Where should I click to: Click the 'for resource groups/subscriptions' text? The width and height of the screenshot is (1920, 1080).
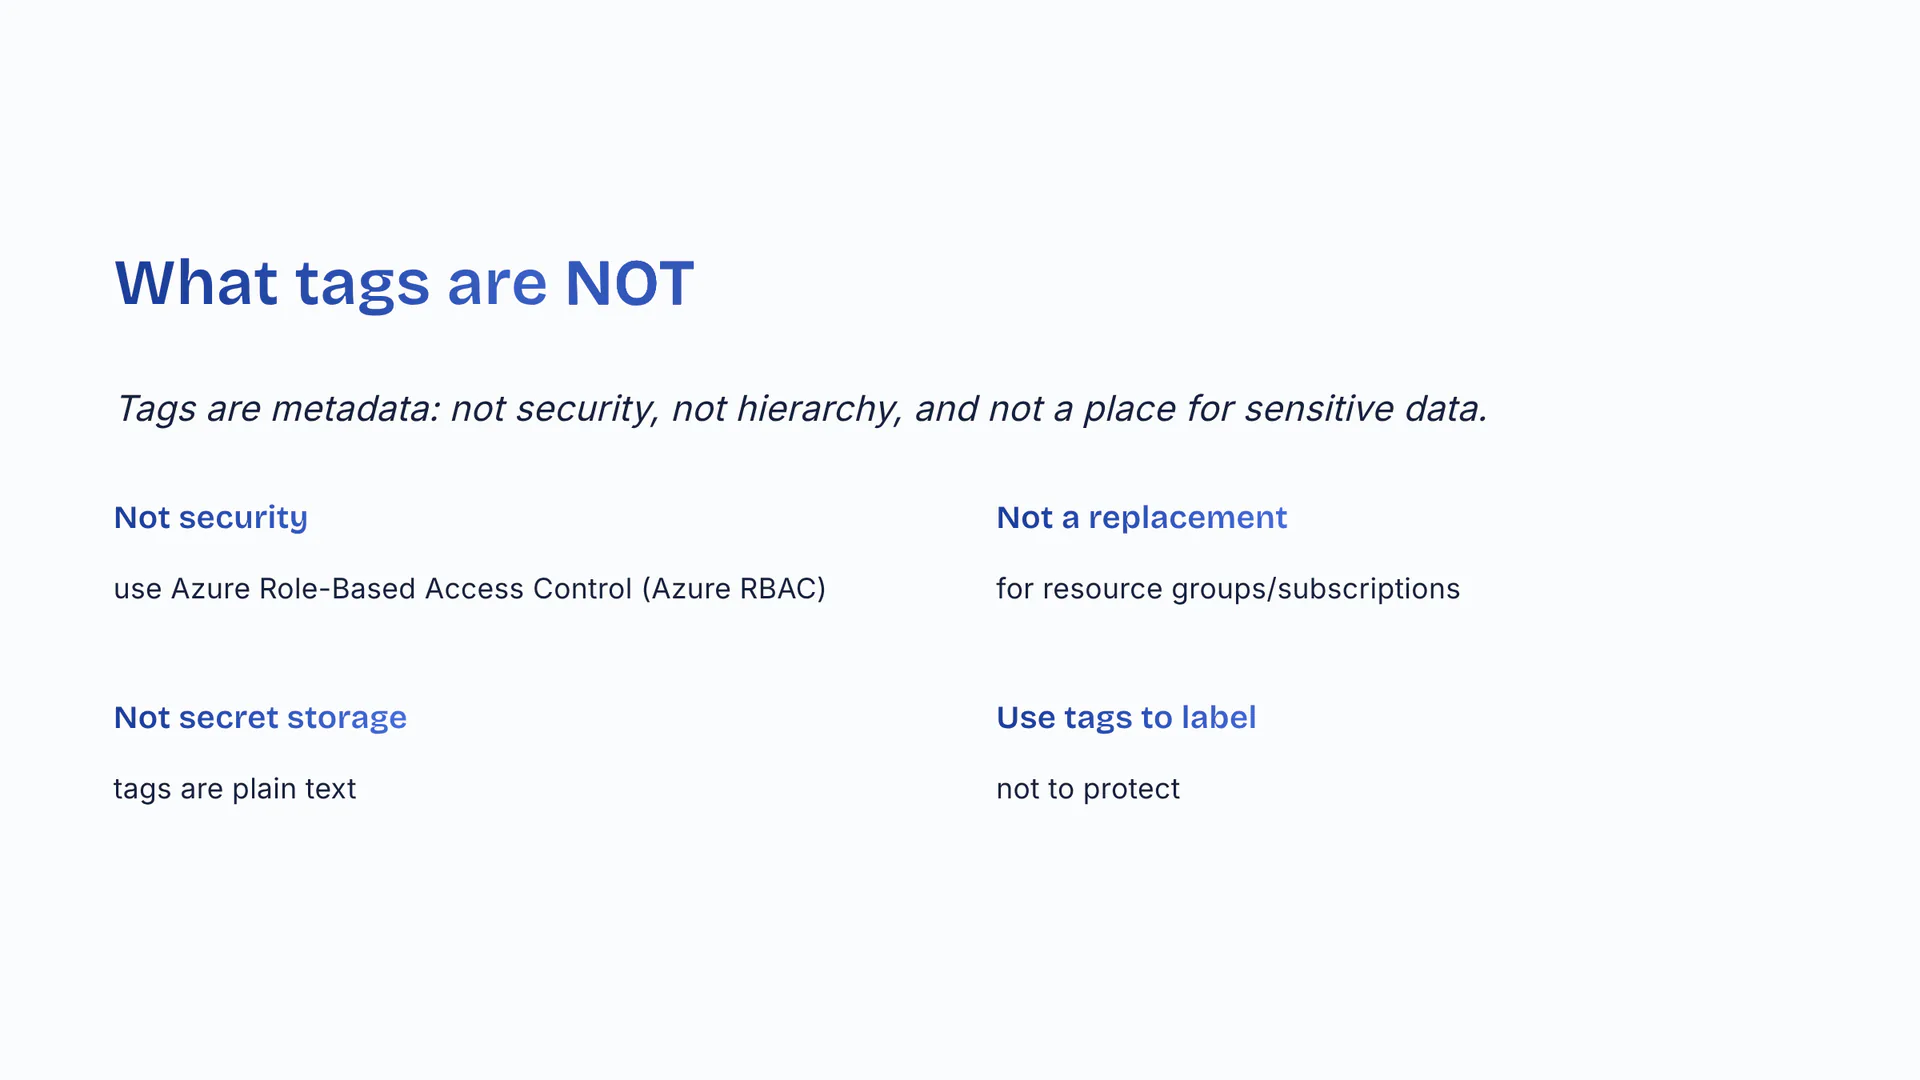point(1227,589)
